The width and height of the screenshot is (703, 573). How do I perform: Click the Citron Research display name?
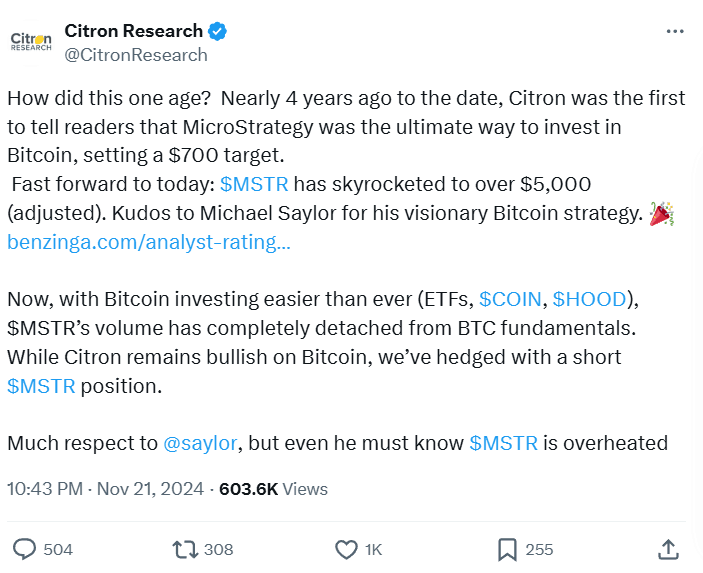(133, 31)
